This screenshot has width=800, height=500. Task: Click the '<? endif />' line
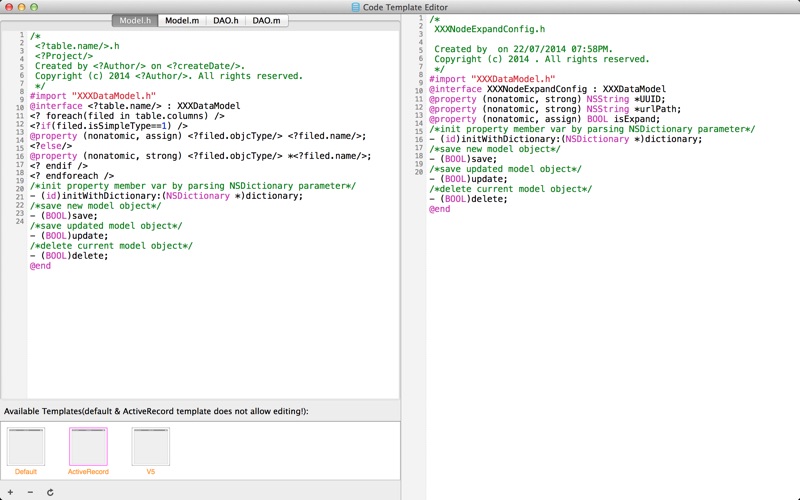coord(59,166)
